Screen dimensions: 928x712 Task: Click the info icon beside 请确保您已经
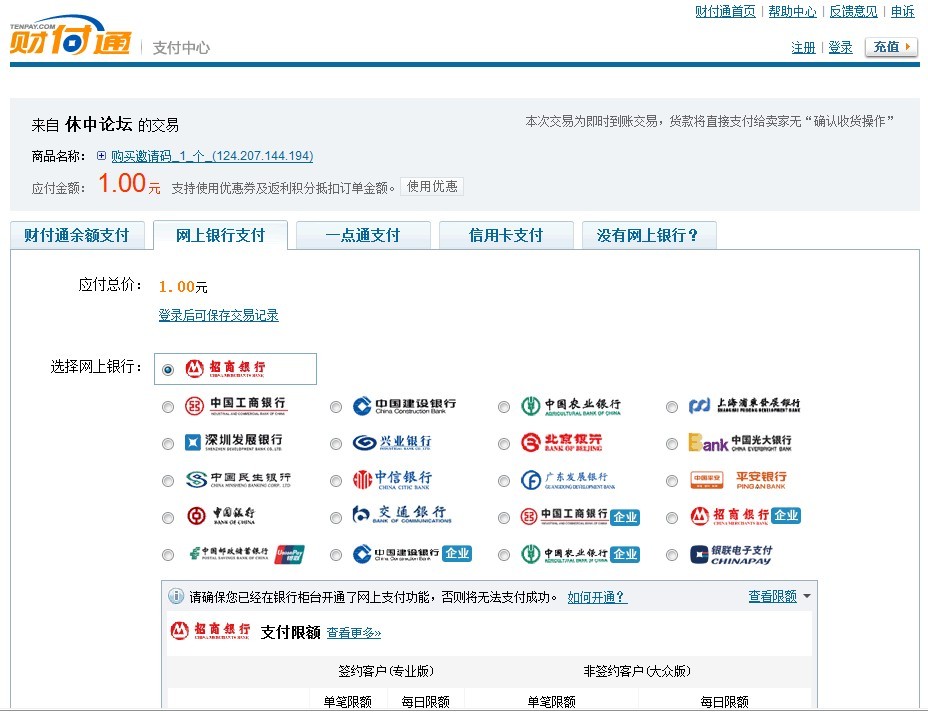[176, 596]
